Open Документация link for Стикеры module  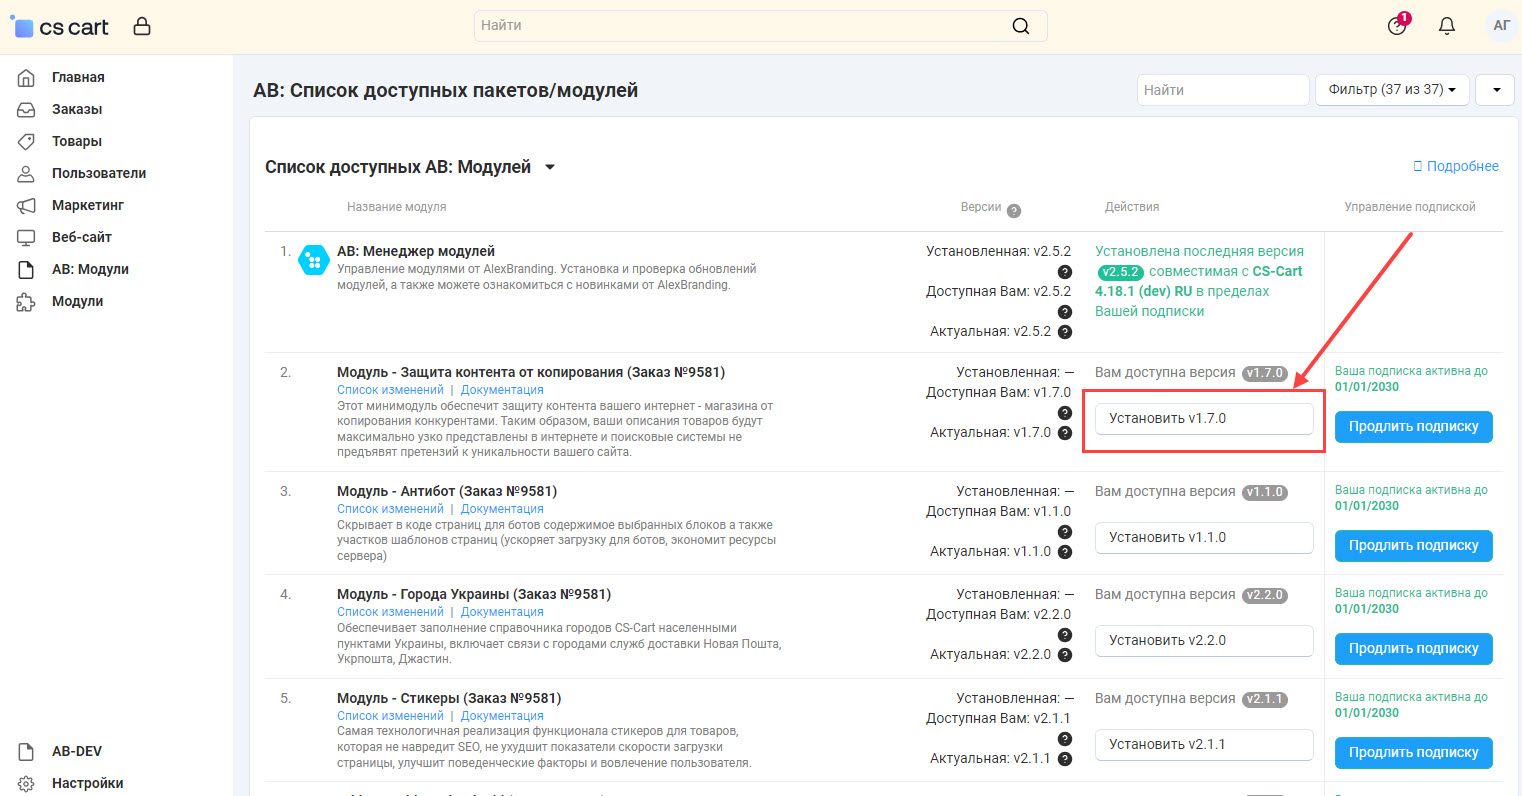point(502,716)
